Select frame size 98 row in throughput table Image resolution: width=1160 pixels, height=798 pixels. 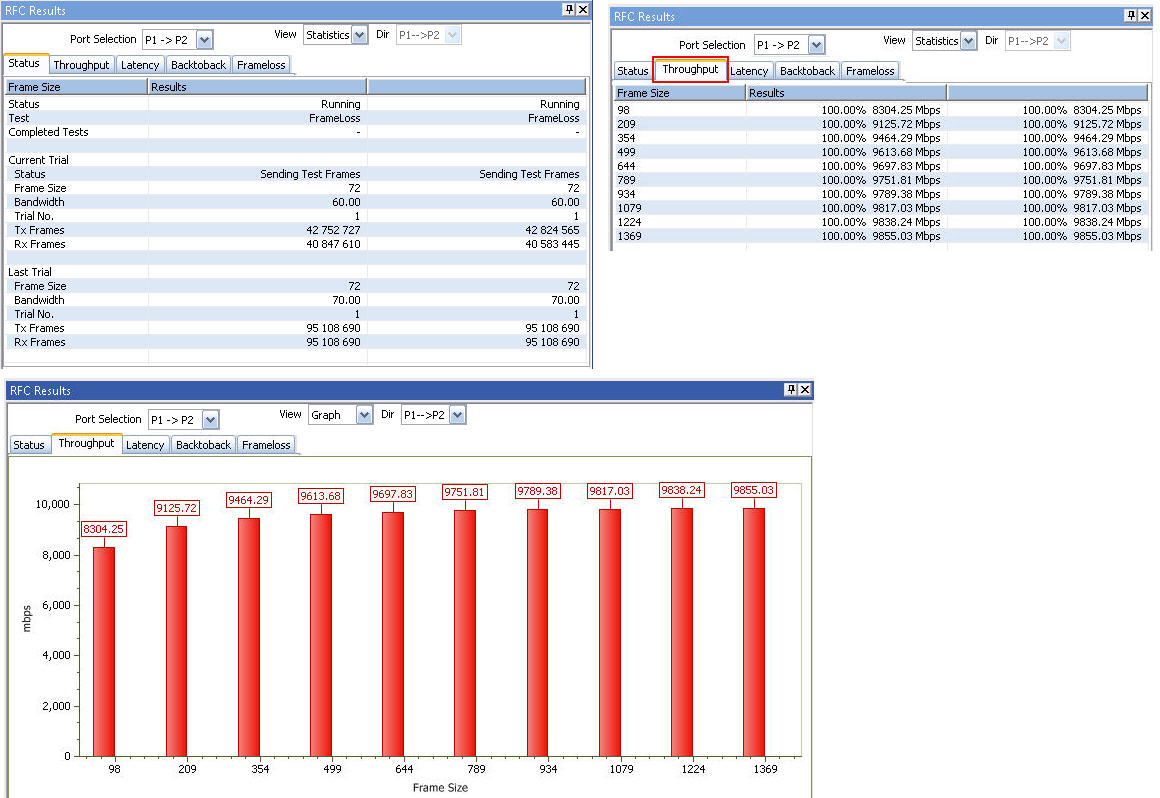[x=880, y=110]
